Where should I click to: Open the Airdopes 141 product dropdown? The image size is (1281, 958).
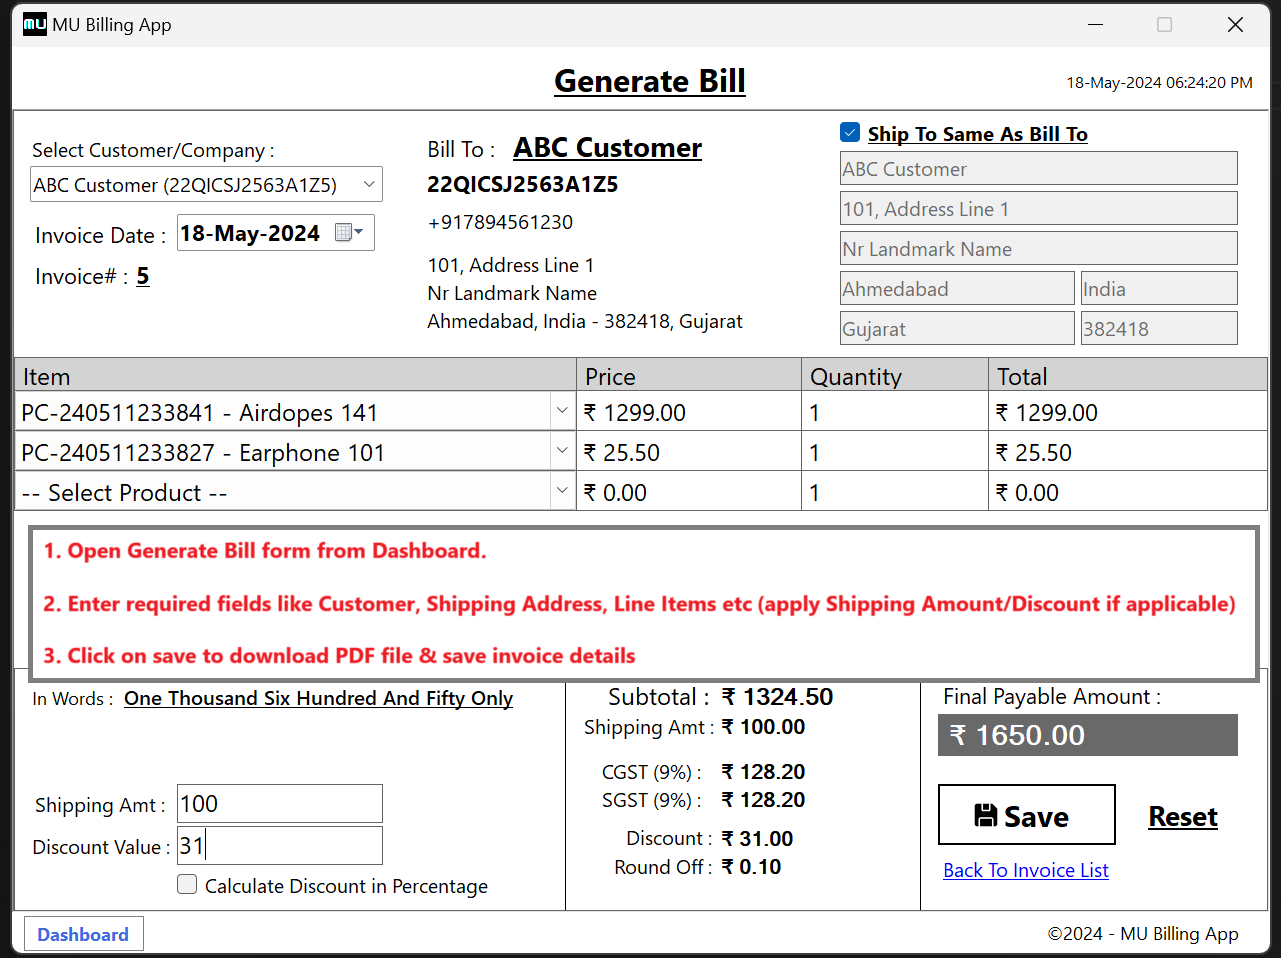561,411
